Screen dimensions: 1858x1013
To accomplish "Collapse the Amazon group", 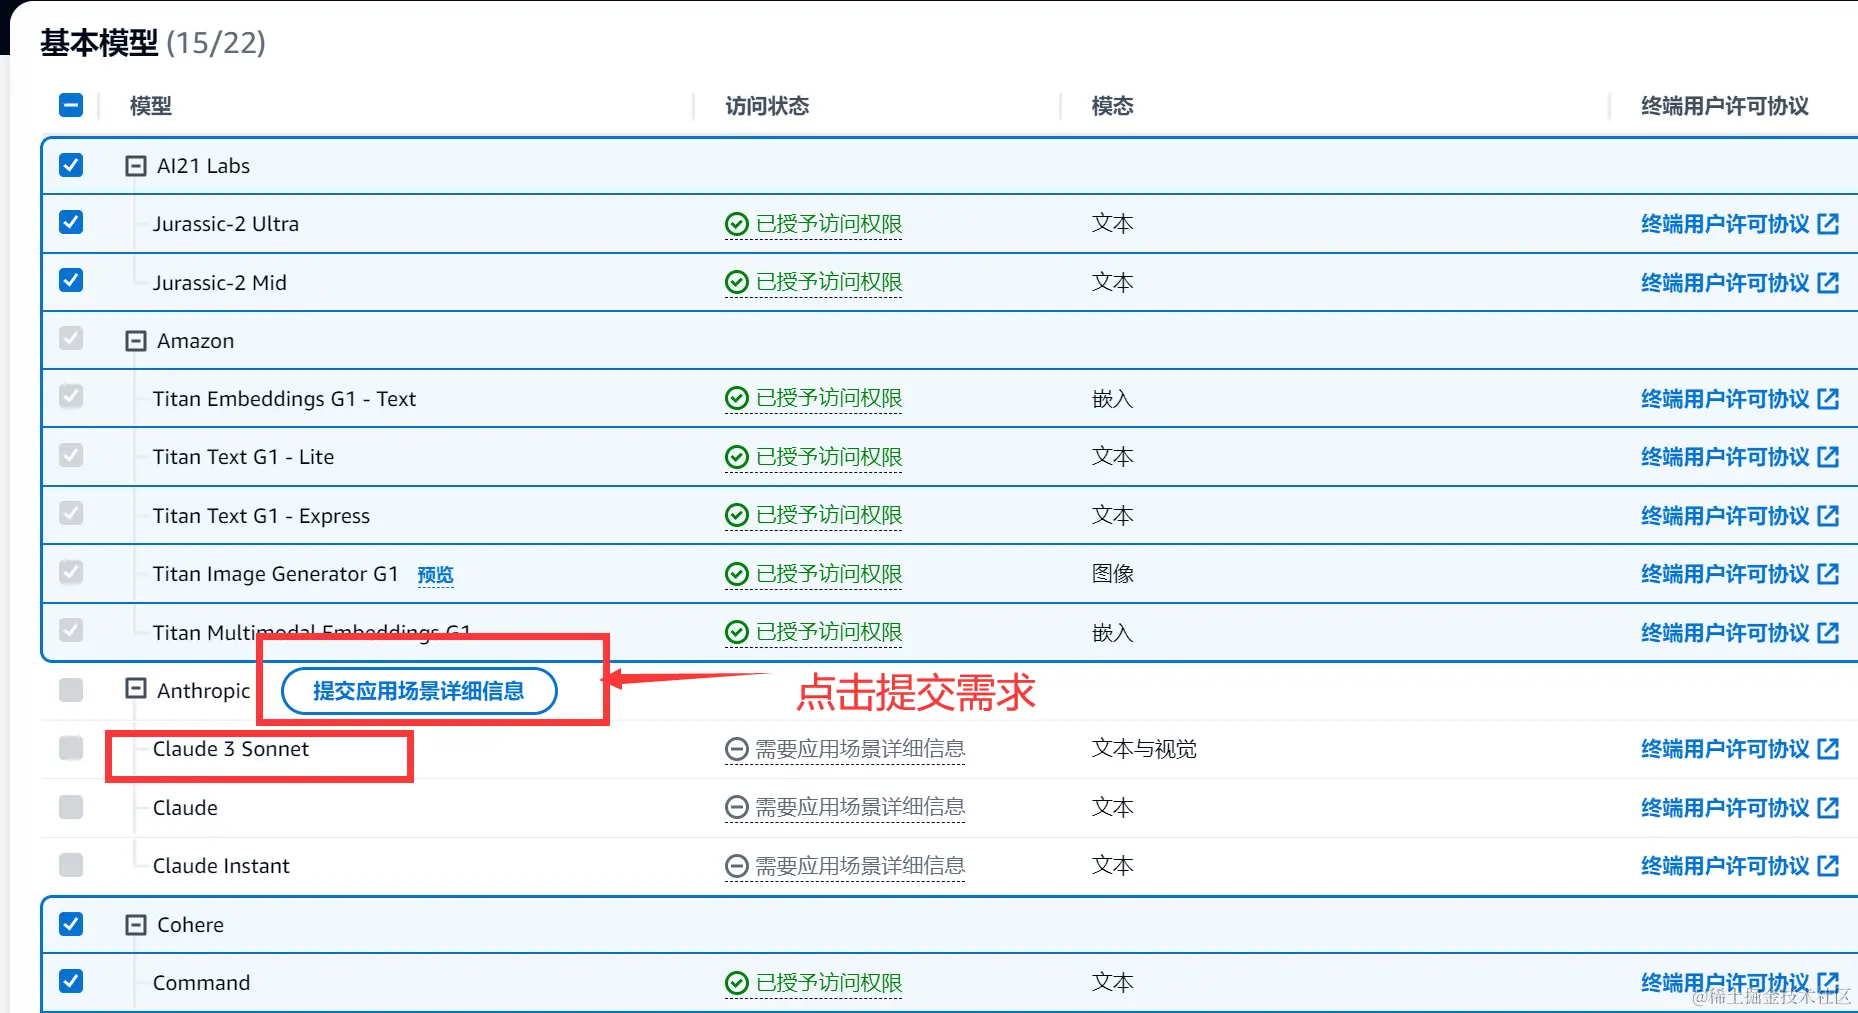I will (x=136, y=341).
